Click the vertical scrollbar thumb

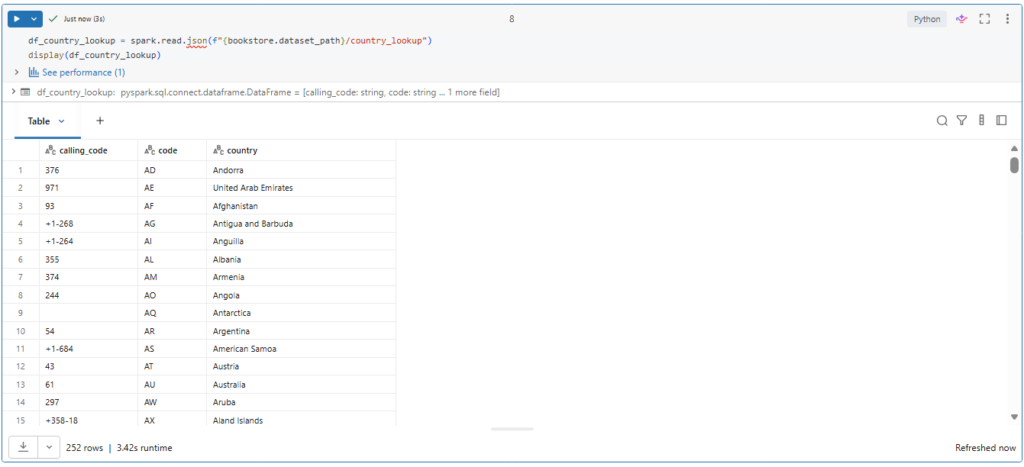(x=1014, y=165)
